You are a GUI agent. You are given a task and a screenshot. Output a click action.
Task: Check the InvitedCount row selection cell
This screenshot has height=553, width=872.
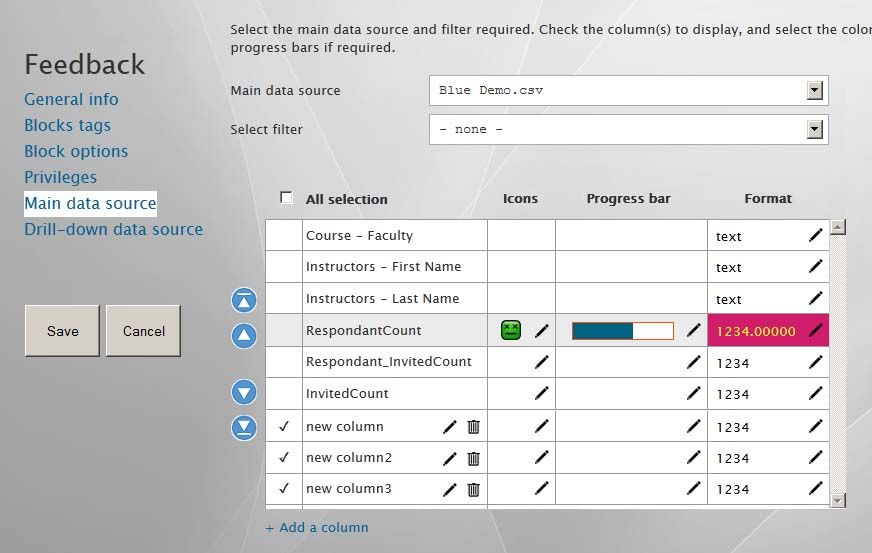point(284,393)
